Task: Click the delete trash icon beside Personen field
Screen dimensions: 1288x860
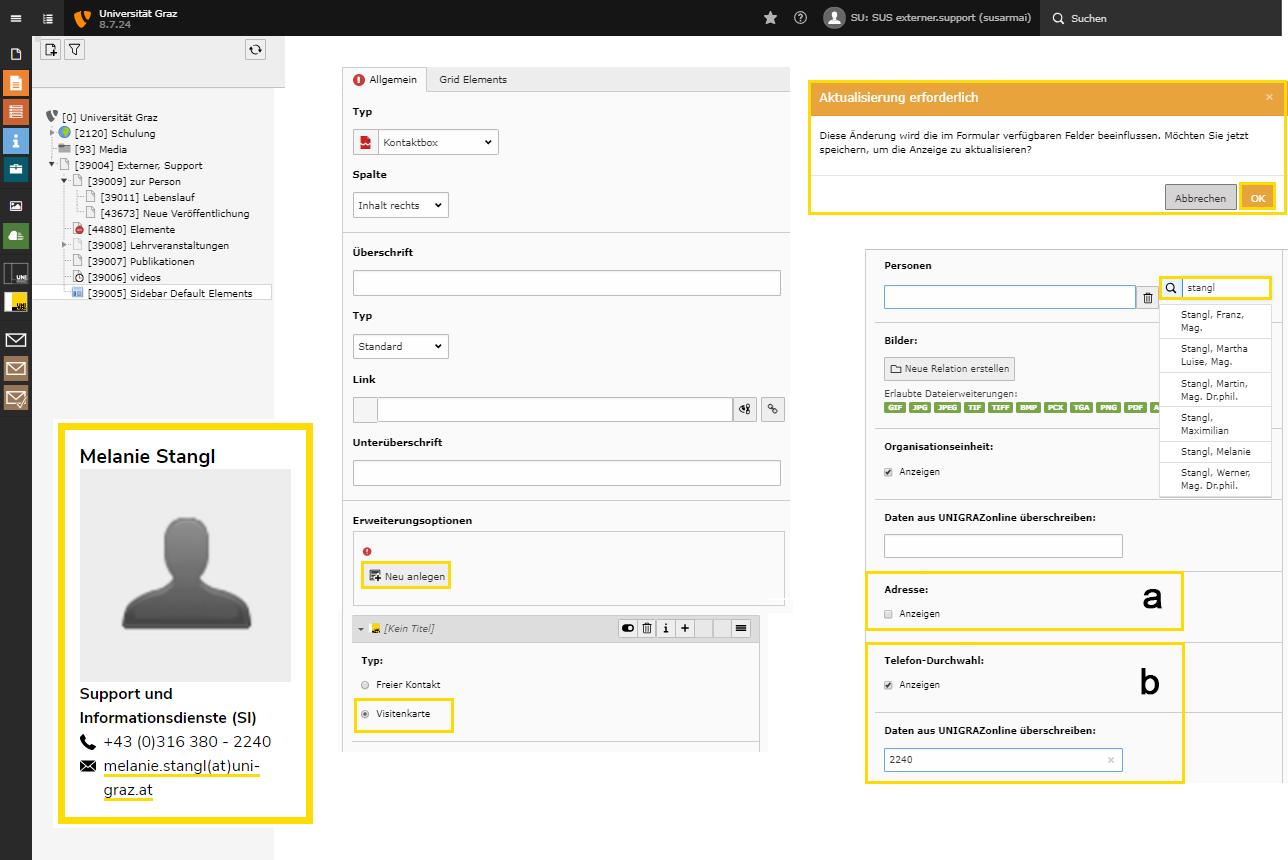Action: pyautogui.click(x=1149, y=297)
